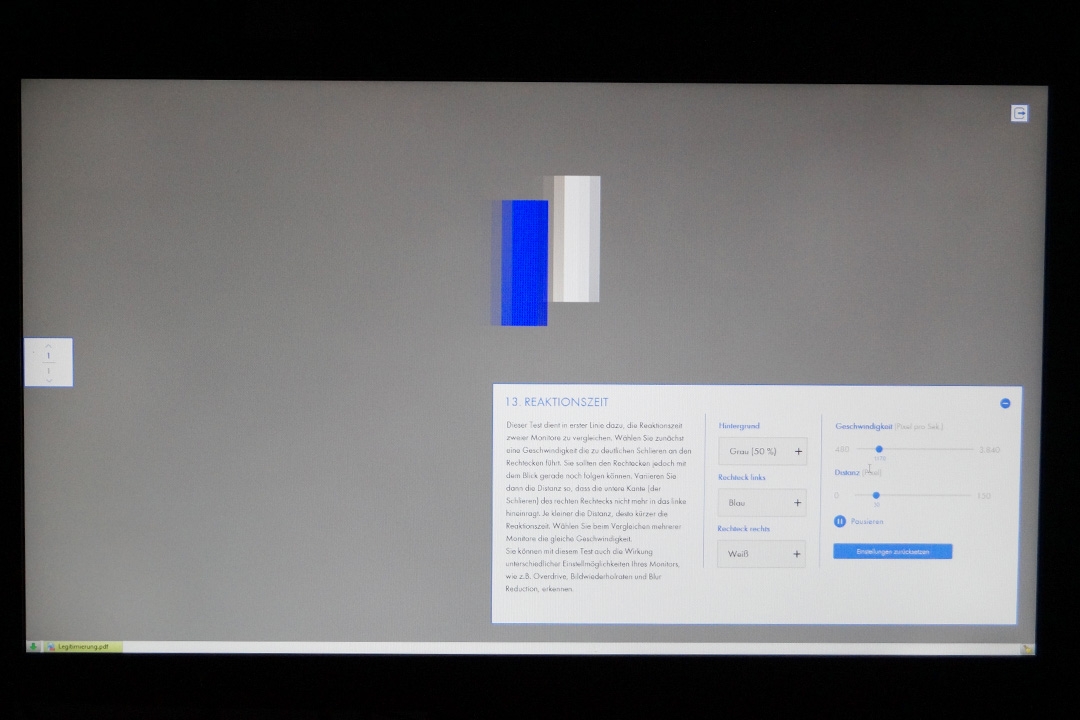Click the exit test icon at top right

pyautogui.click(x=1019, y=113)
